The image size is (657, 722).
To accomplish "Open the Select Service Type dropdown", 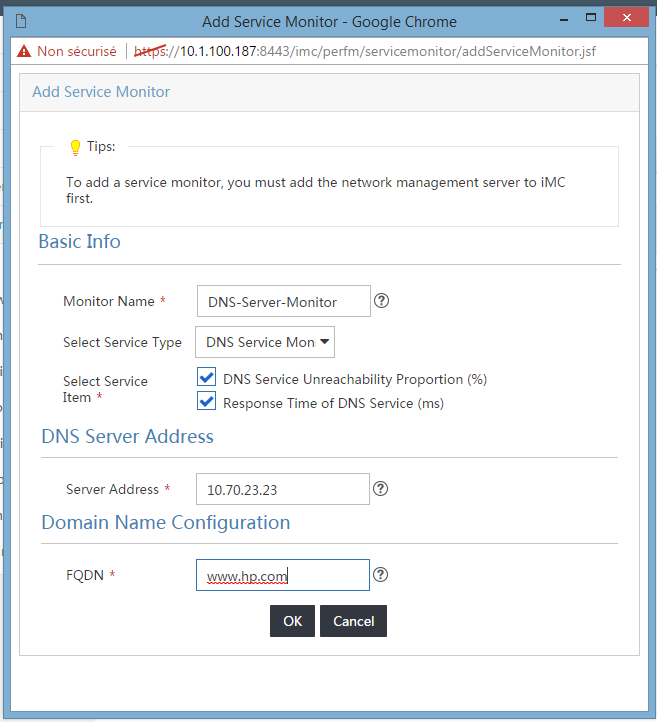I will 265,342.
